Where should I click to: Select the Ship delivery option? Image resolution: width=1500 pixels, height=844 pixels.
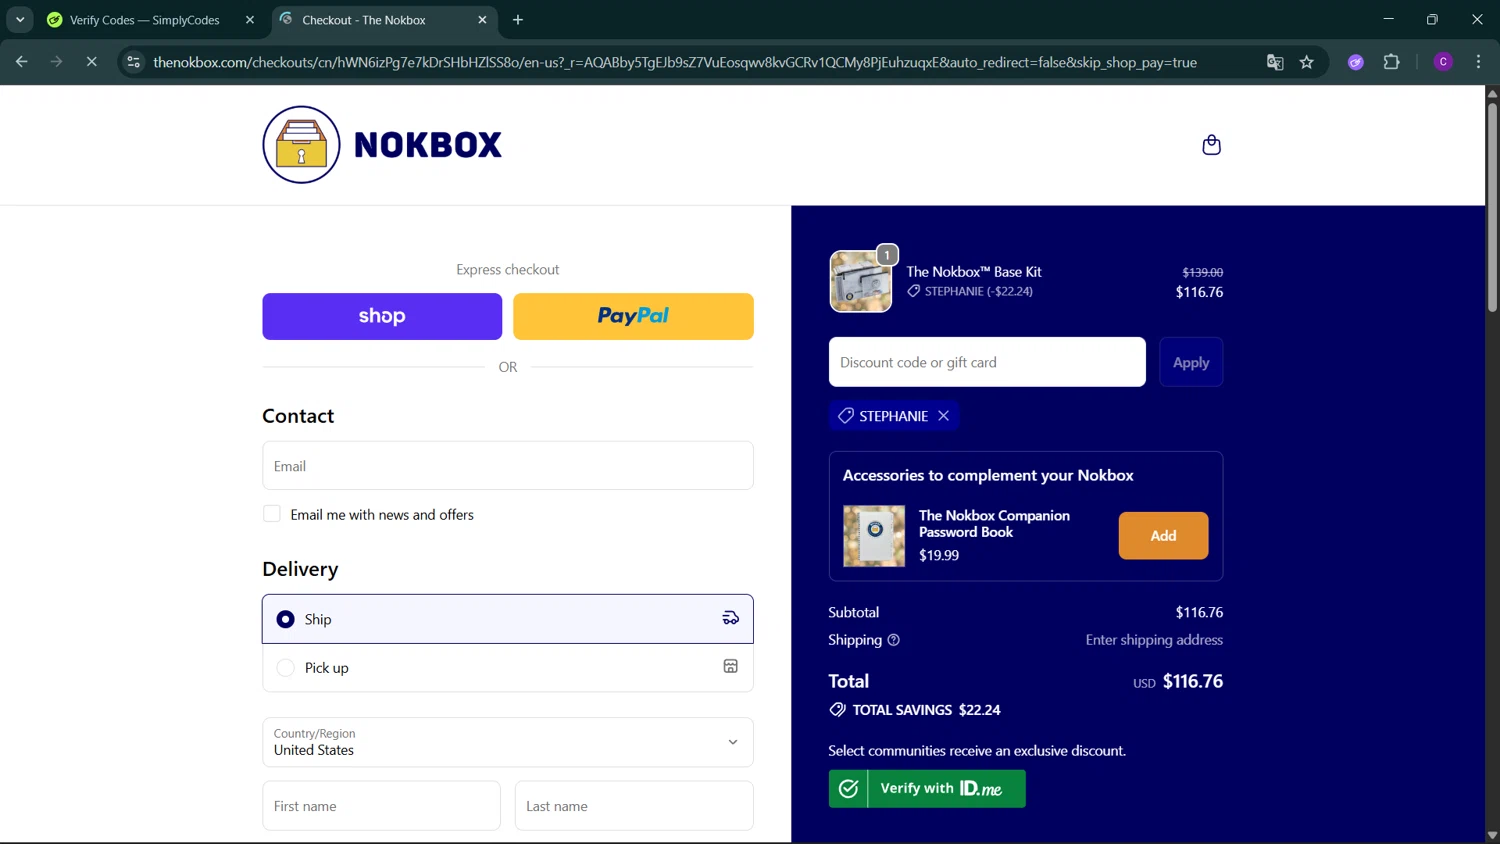(x=508, y=619)
